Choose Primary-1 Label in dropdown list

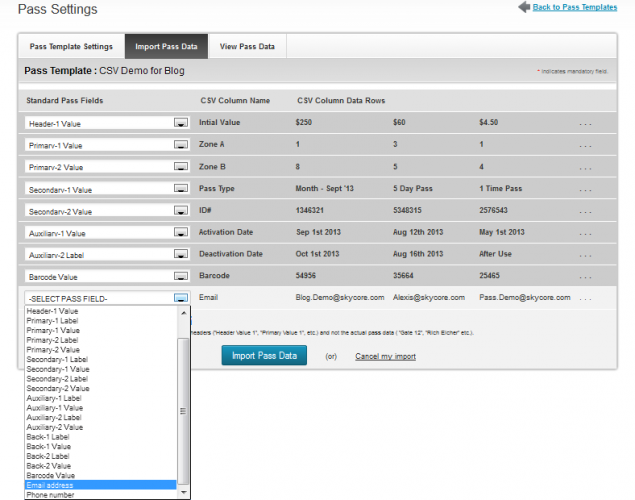click(101, 321)
